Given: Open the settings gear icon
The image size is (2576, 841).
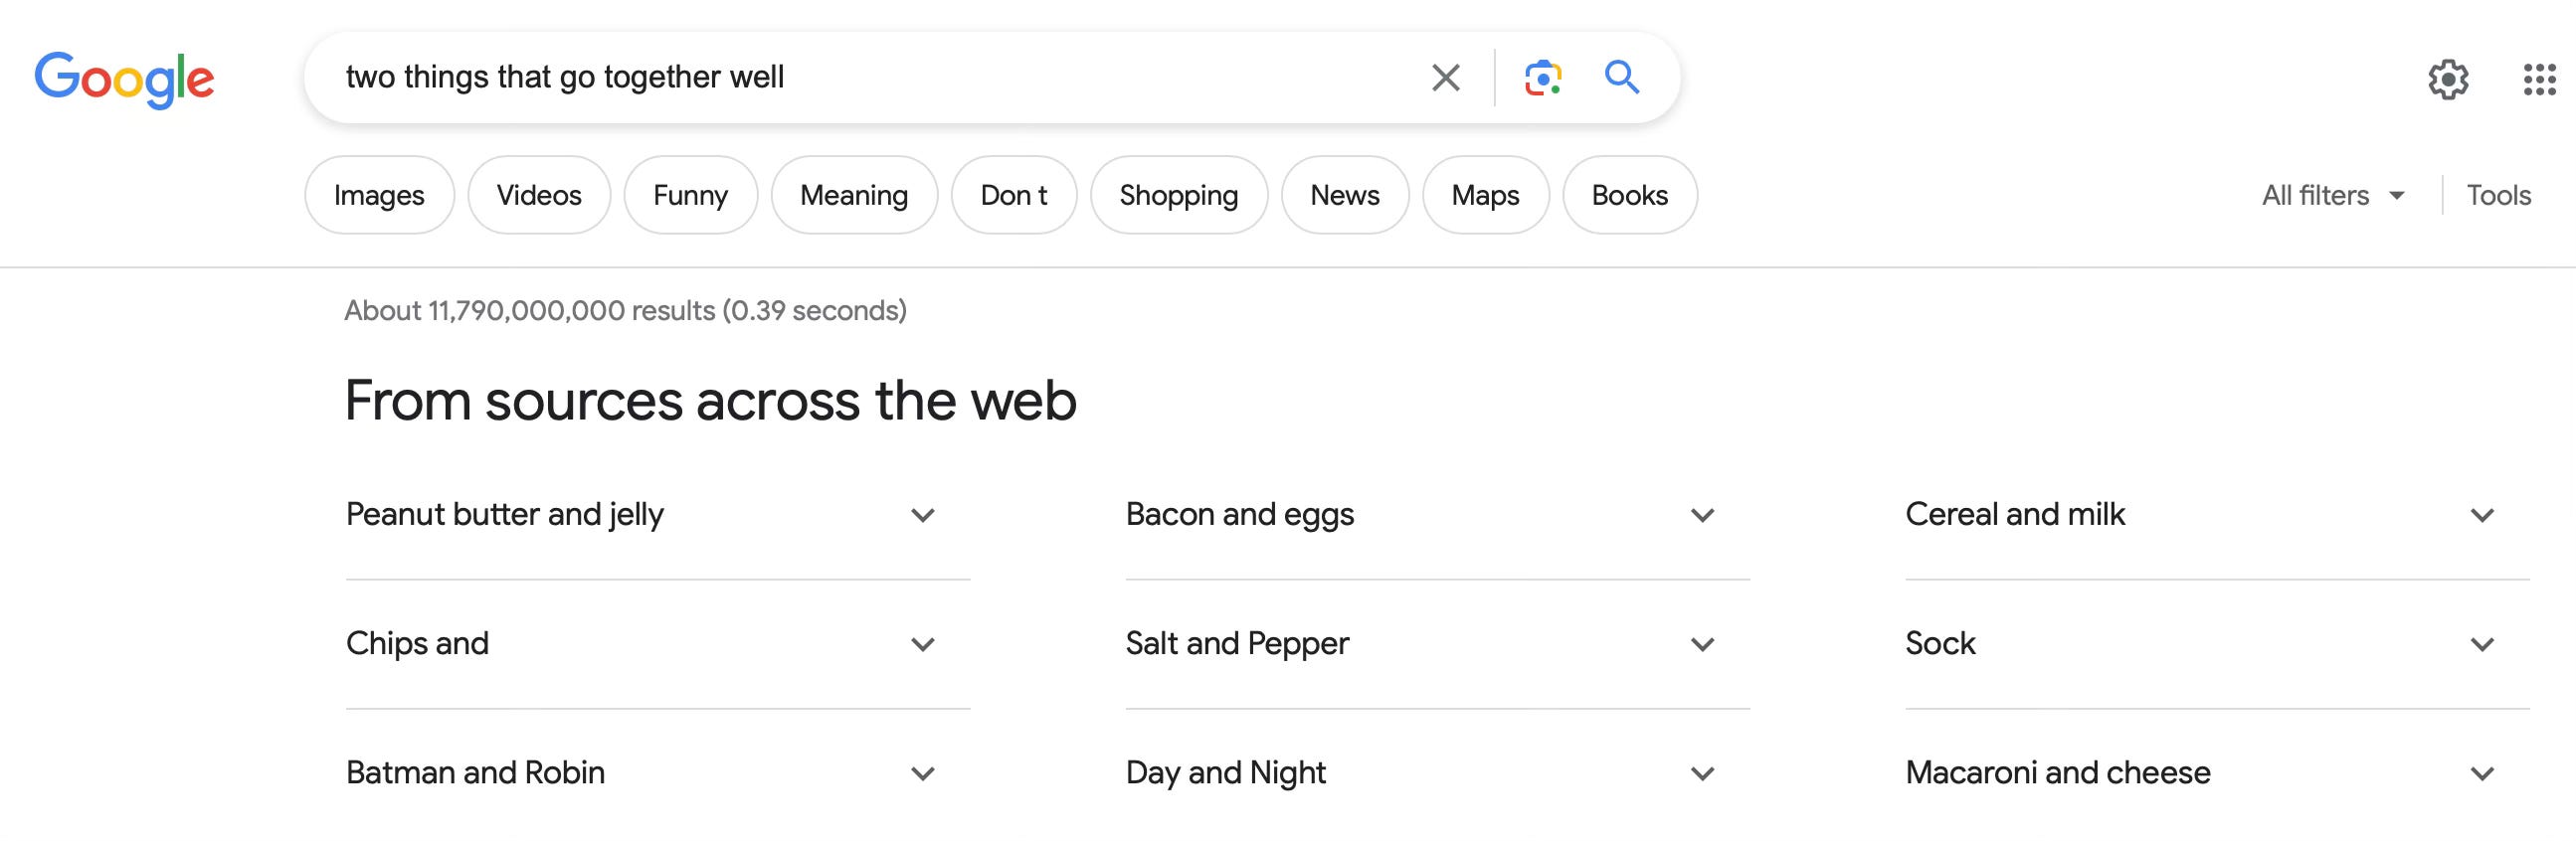Looking at the screenshot, I should [2447, 78].
